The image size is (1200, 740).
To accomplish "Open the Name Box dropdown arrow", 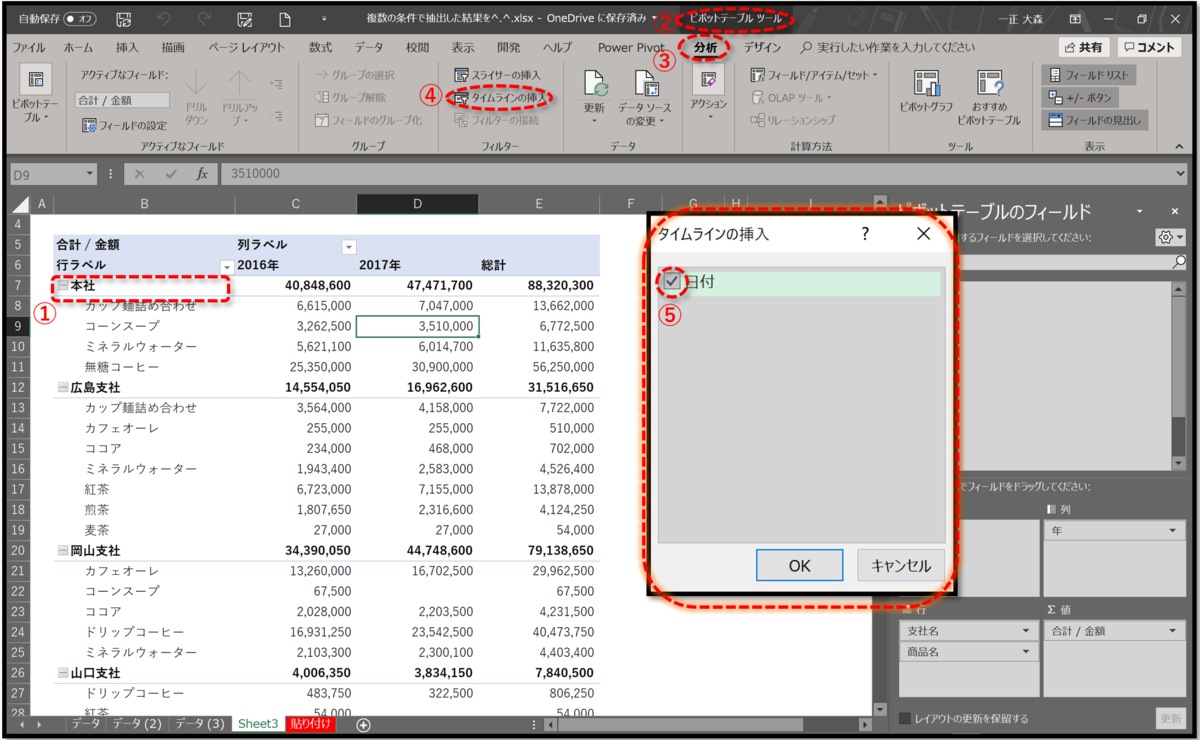I will (90, 173).
